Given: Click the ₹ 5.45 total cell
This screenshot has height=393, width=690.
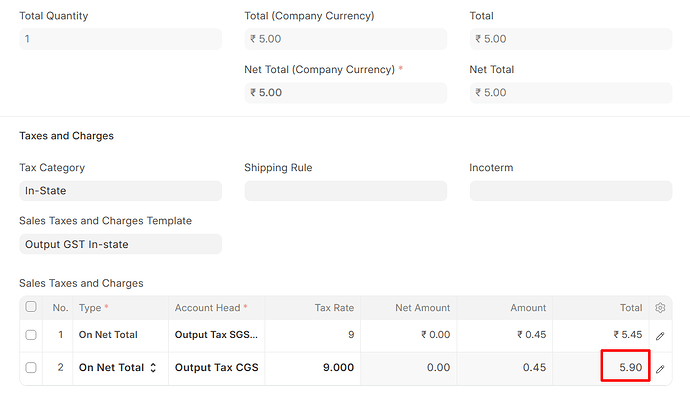Looking at the screenshot, I should 601,335.
